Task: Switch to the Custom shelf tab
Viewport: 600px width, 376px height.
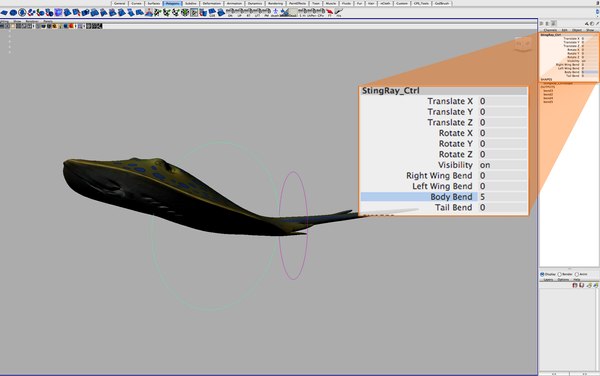Action: point(402,3)
